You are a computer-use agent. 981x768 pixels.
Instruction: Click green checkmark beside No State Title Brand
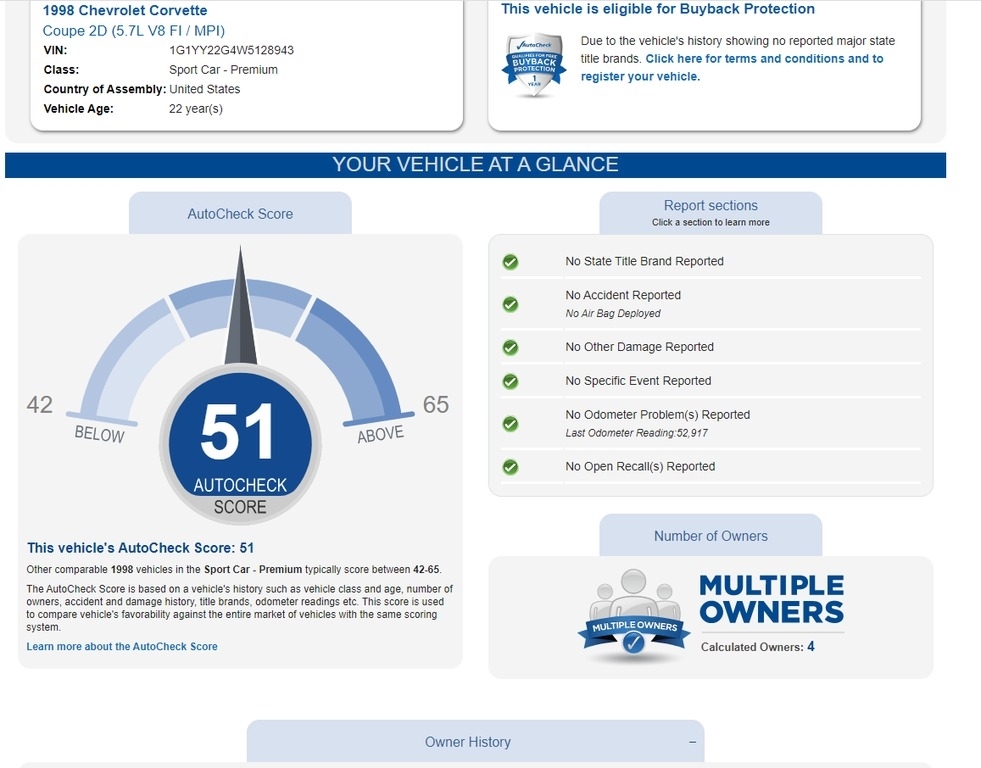click(x=510, y=262)
